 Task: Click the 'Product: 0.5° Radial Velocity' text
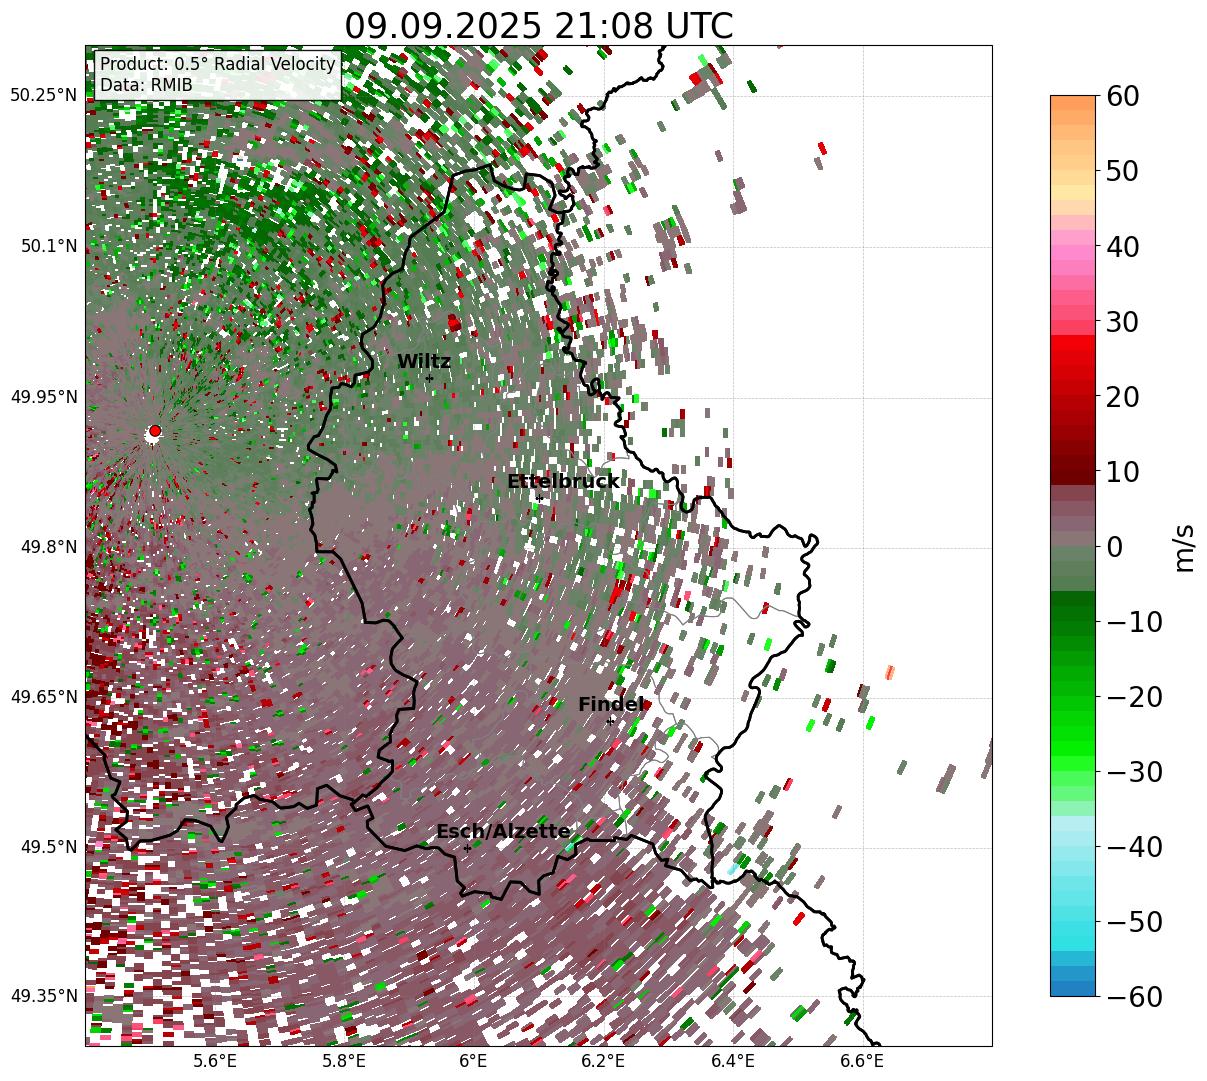point(218,64)
